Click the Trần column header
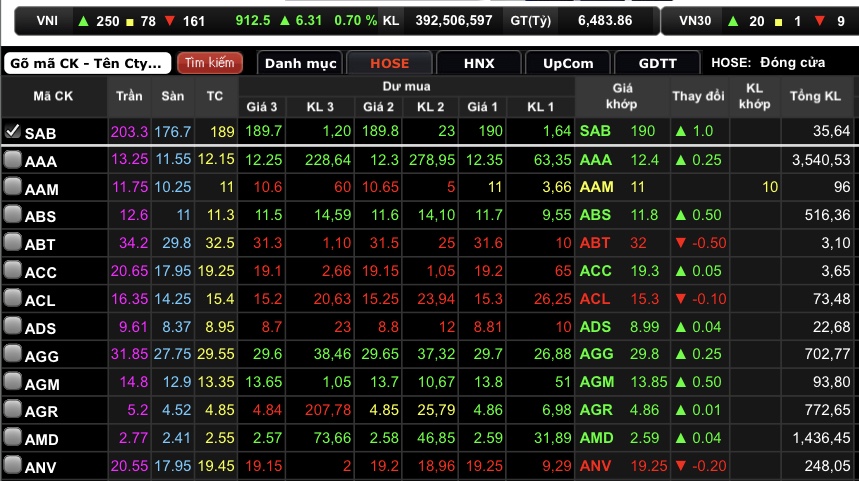The height and width of the screenshot is (481, 859). (x=129, y=96)
